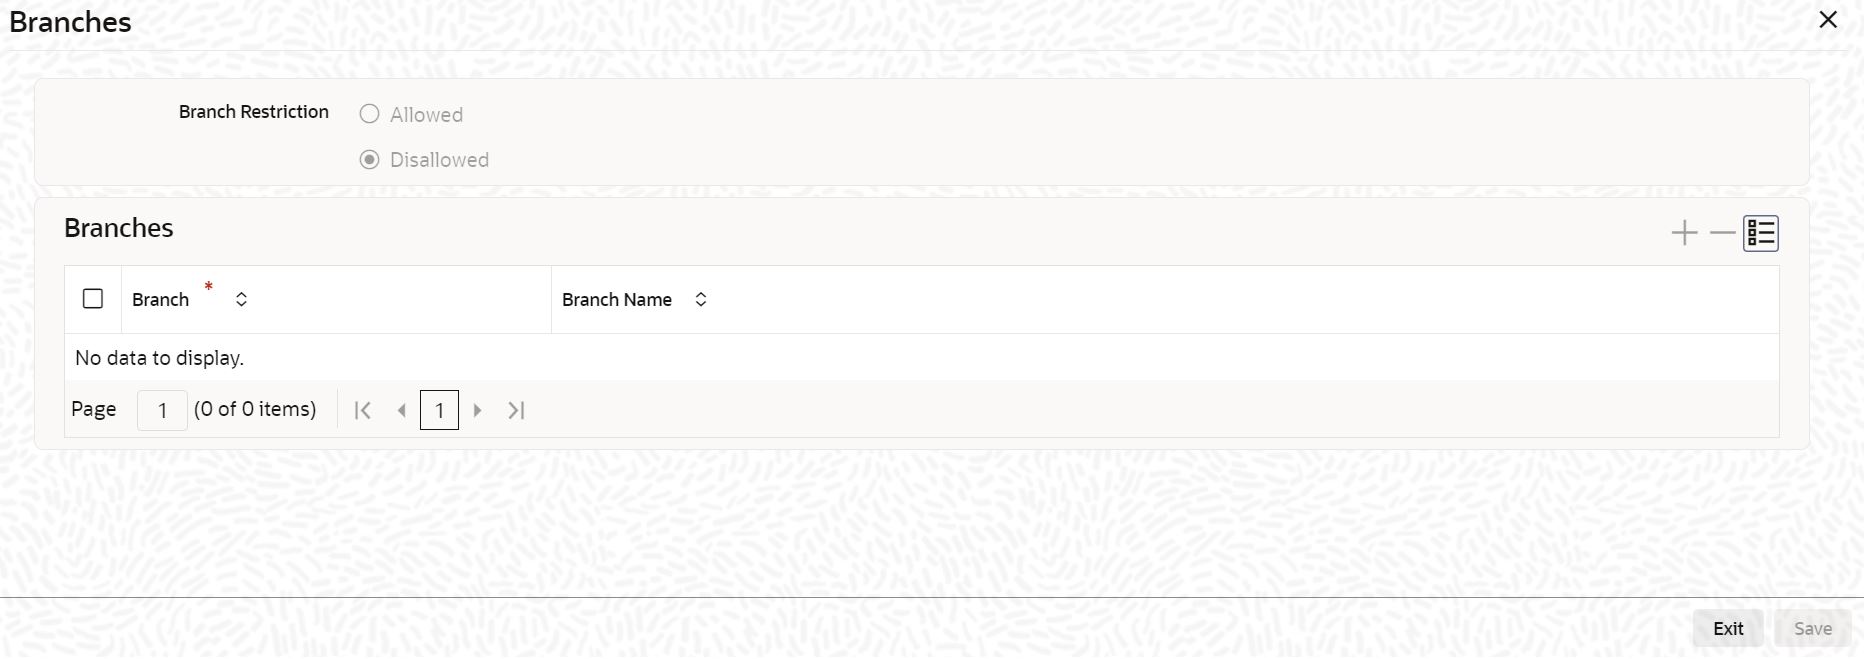Screen dimensions: 1864x659
Task: Click the Page number input field
Action: [162, 410]
